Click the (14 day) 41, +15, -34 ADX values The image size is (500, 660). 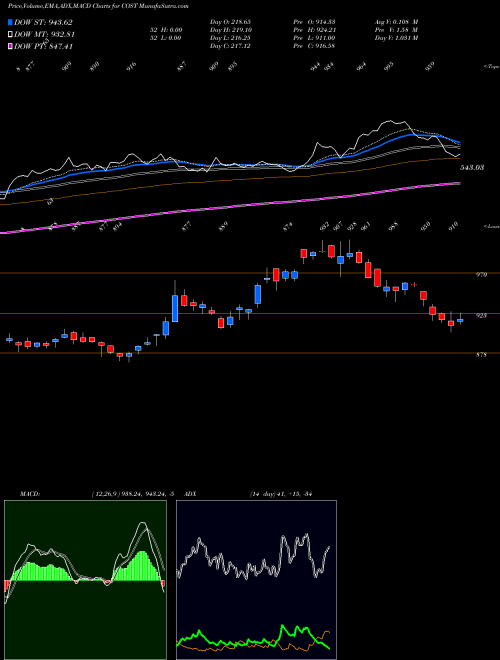pos(280,493)
